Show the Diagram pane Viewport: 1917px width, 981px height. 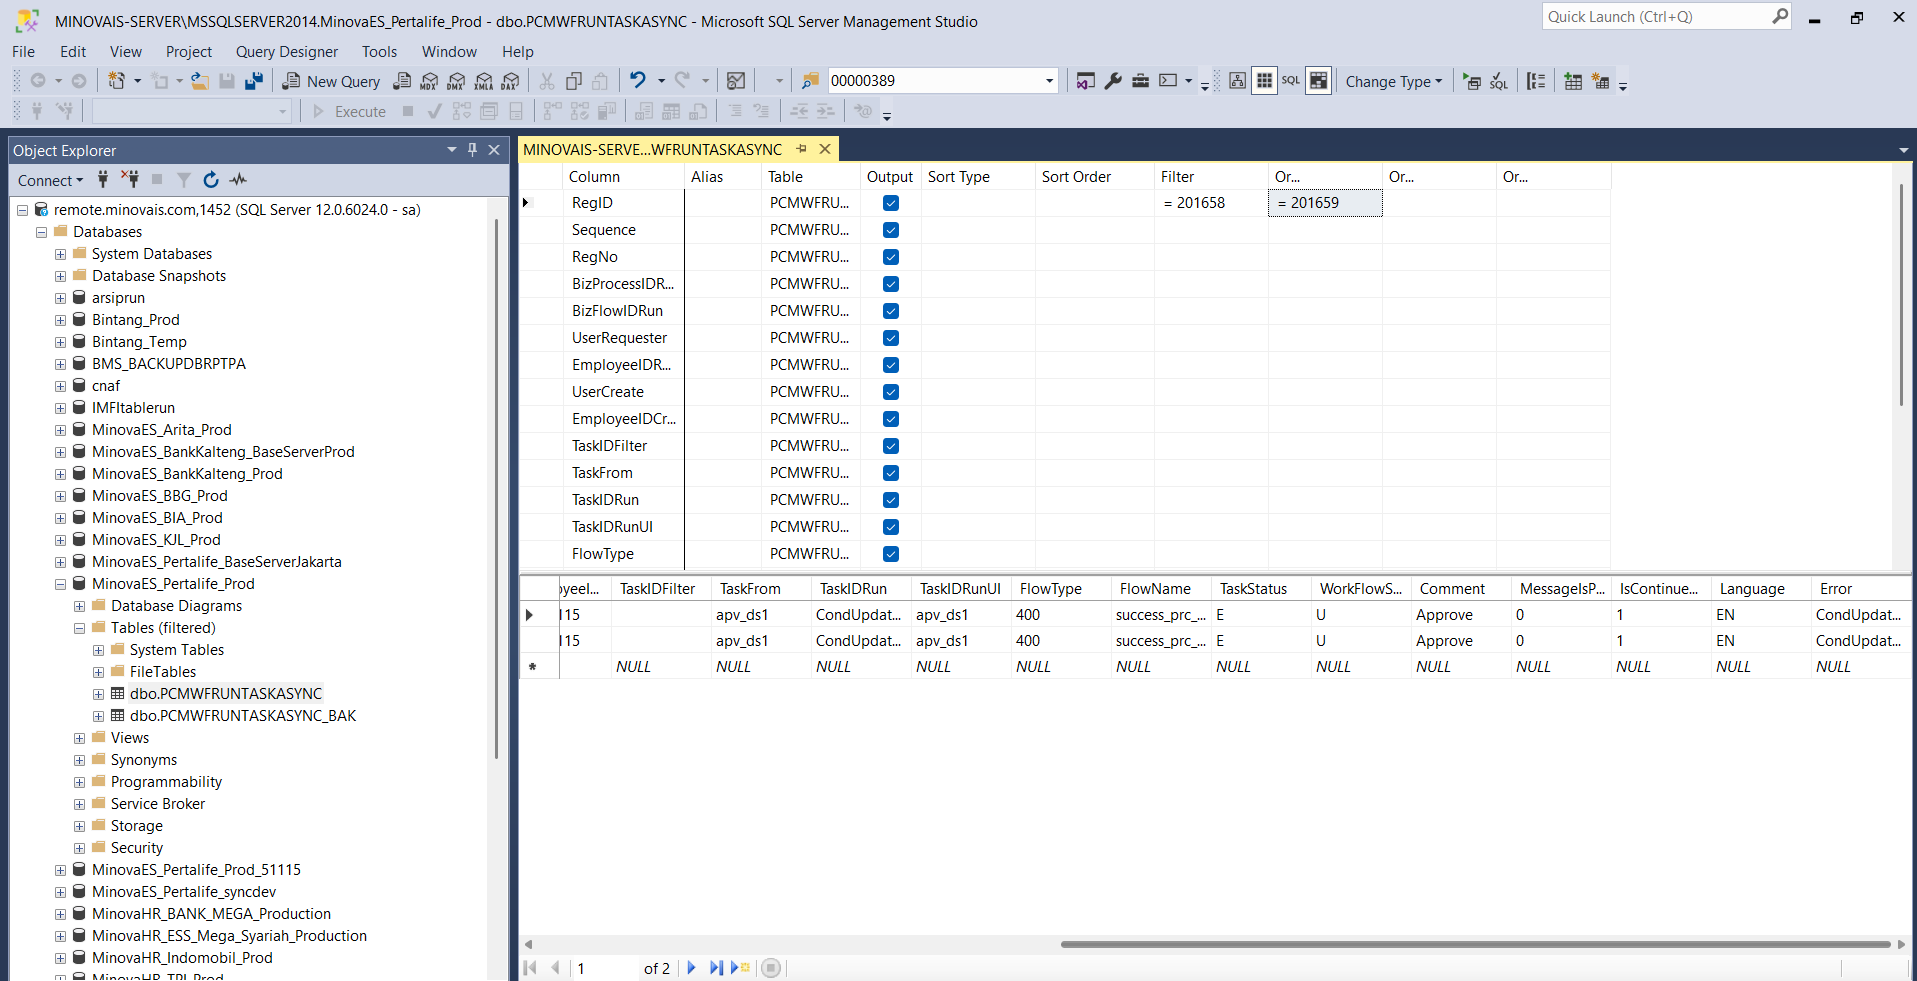(x=1237, y=81)
